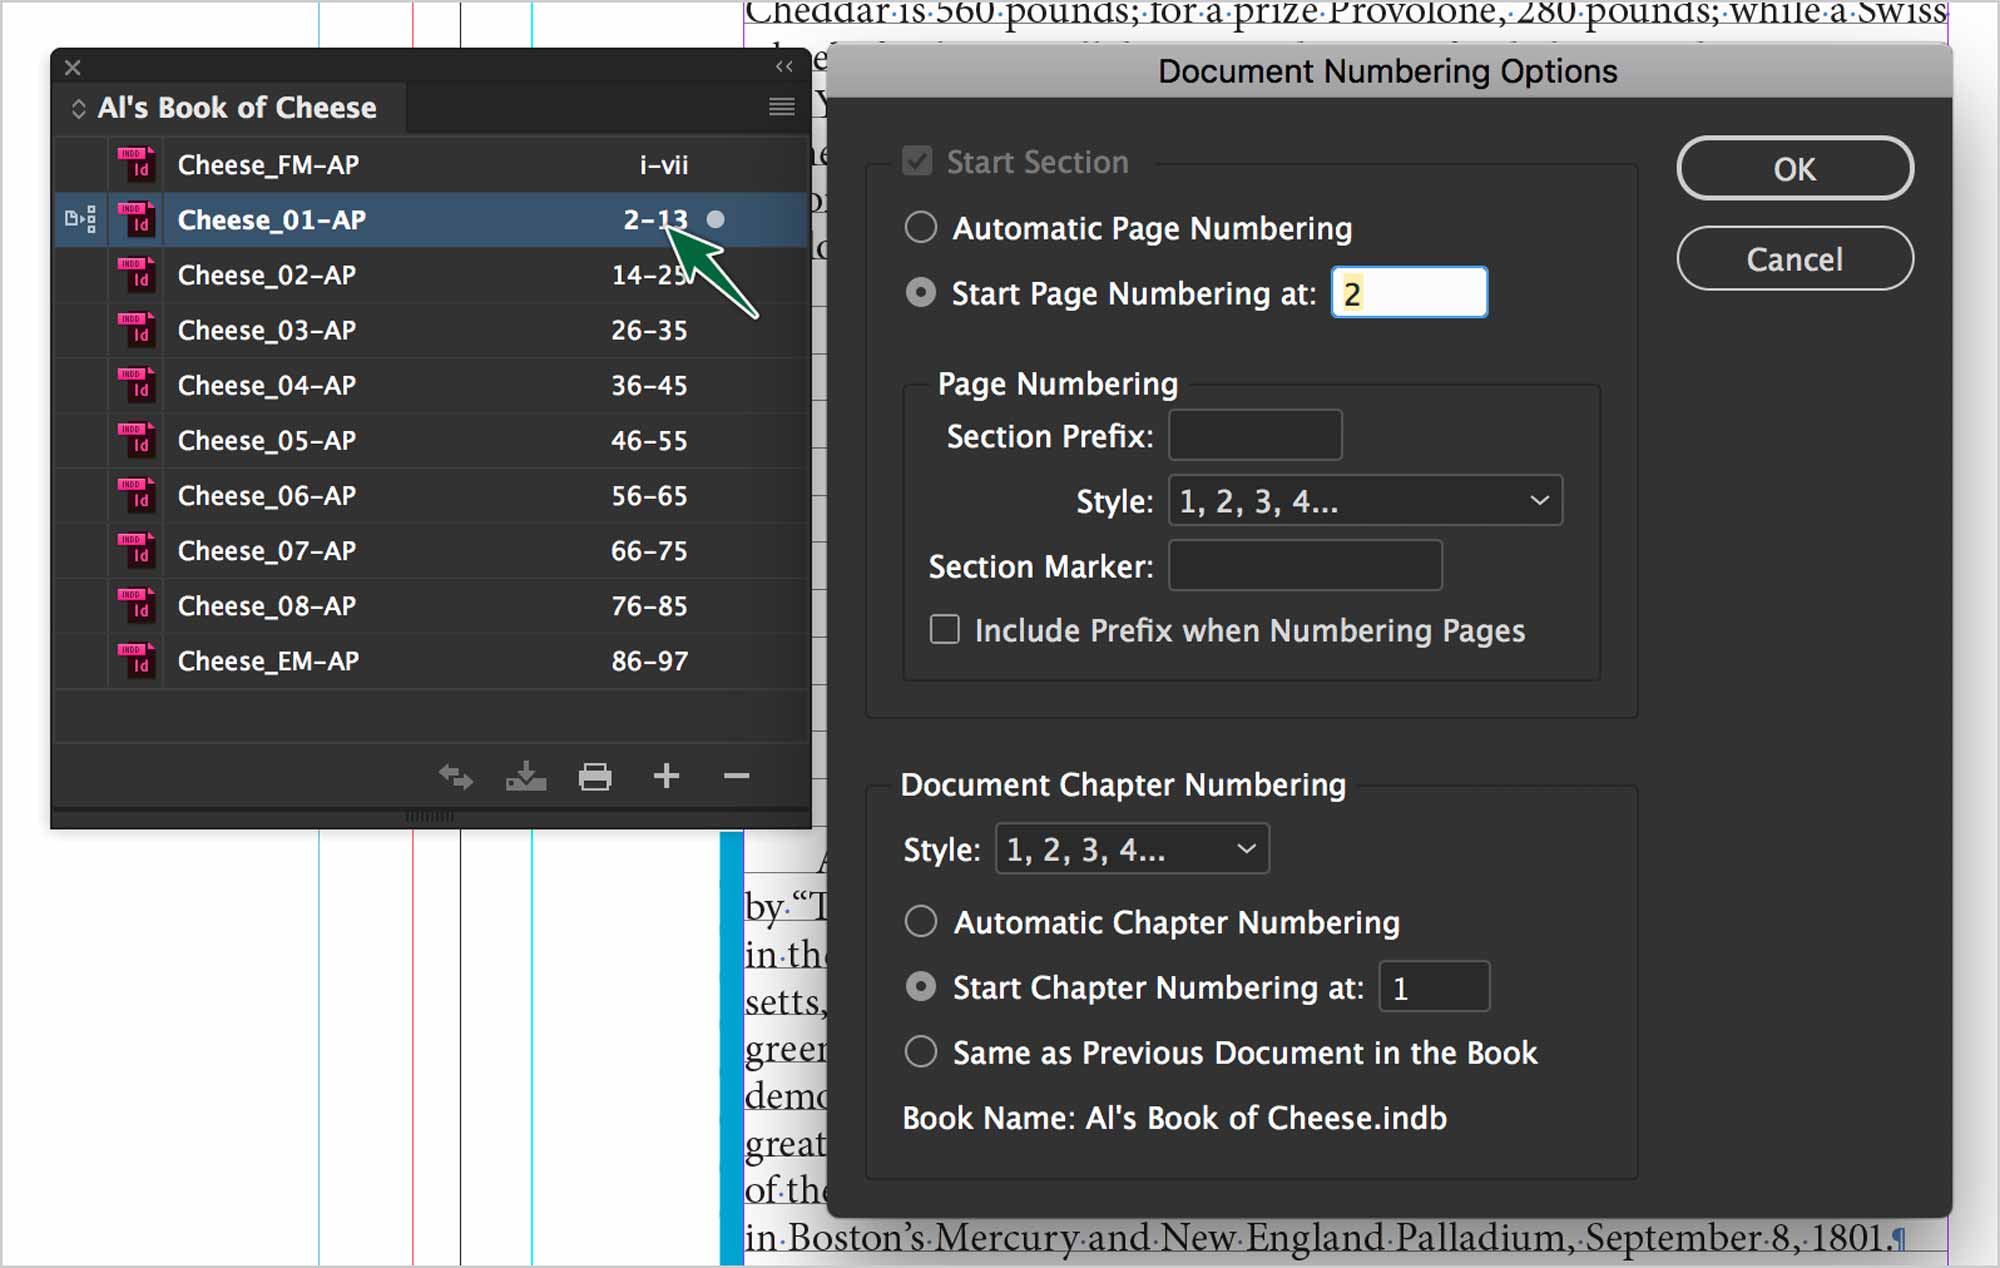
Task: Click the i-vii page range
Action: click(x=664, y=164)
